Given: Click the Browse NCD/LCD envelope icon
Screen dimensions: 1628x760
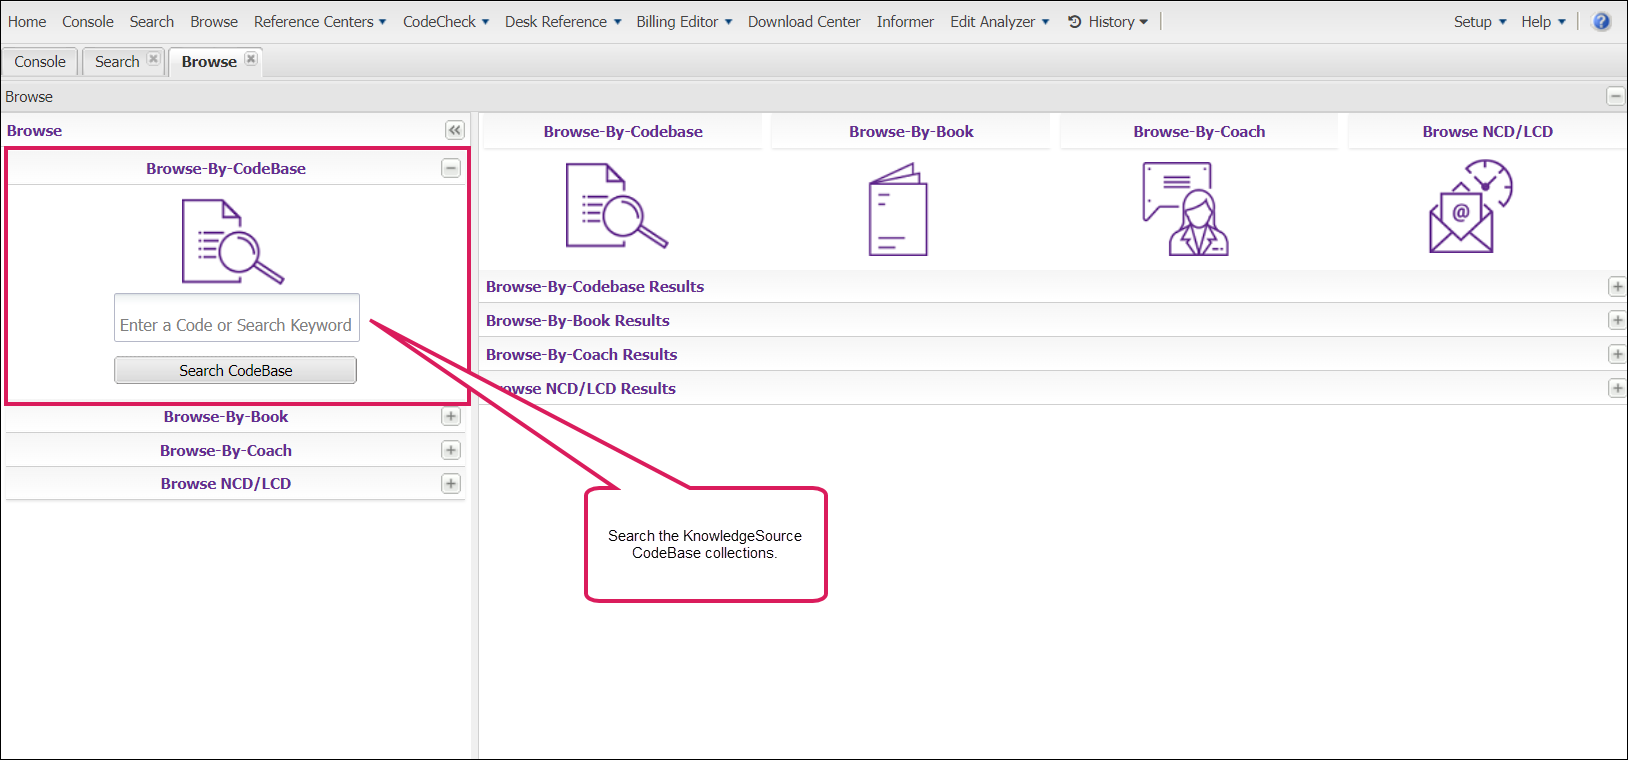Looking at the screenshot, I should tap(1469, 207).
